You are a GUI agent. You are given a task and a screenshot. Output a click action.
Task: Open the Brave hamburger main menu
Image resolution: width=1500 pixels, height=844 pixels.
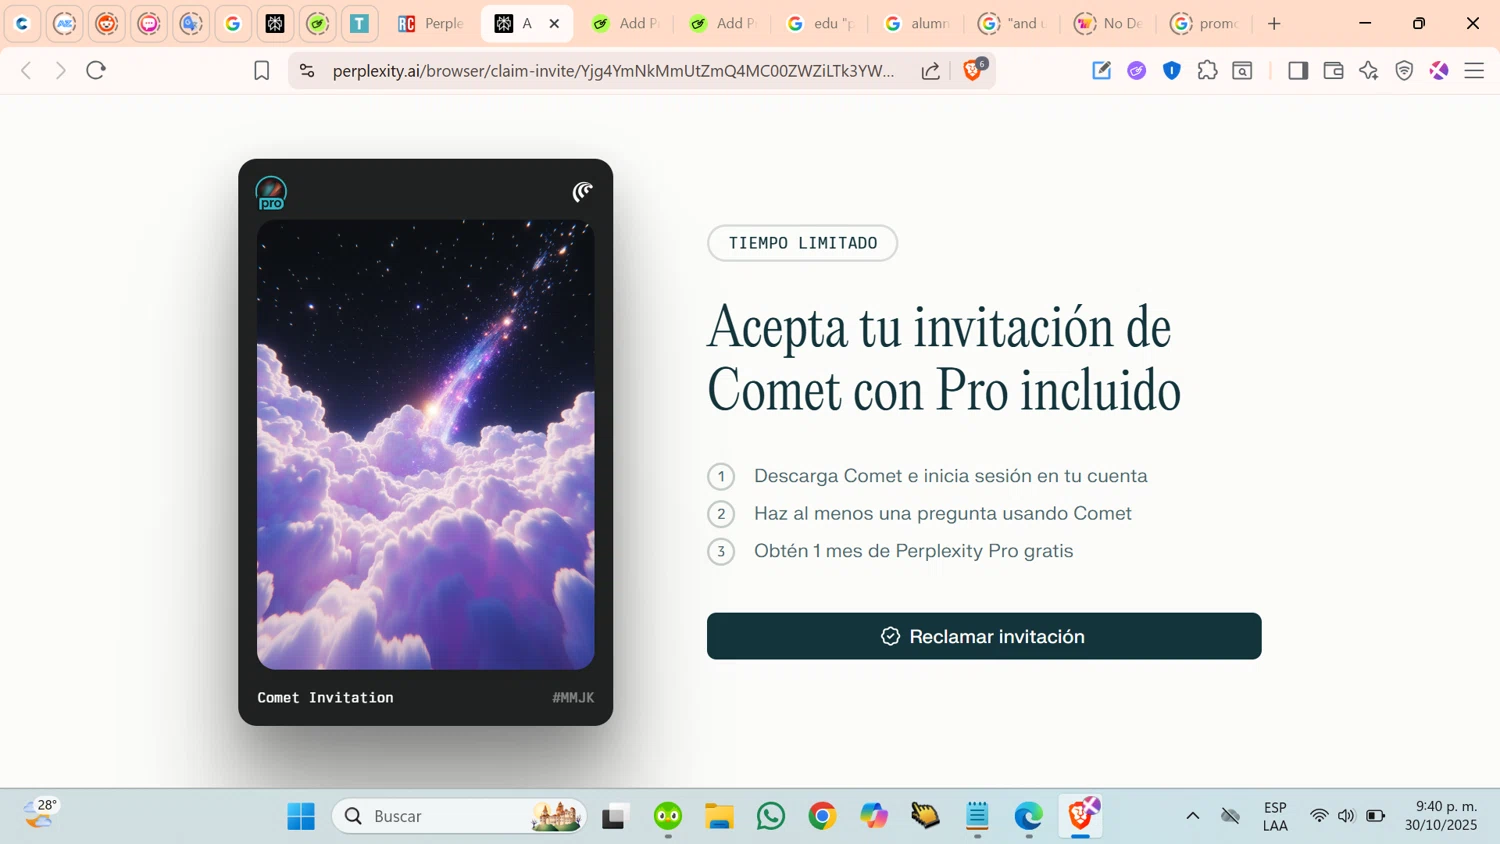click(1474, 70)
